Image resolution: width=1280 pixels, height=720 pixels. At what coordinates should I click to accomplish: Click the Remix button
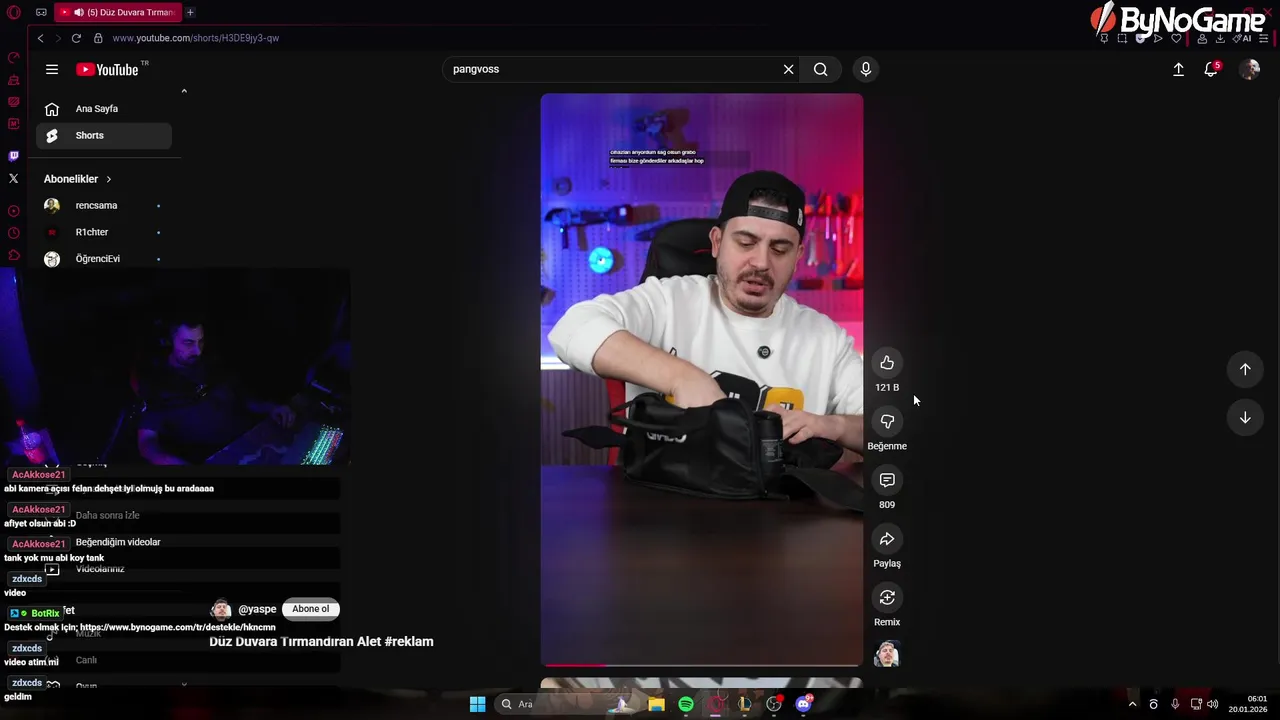click(x=887, y=598)
